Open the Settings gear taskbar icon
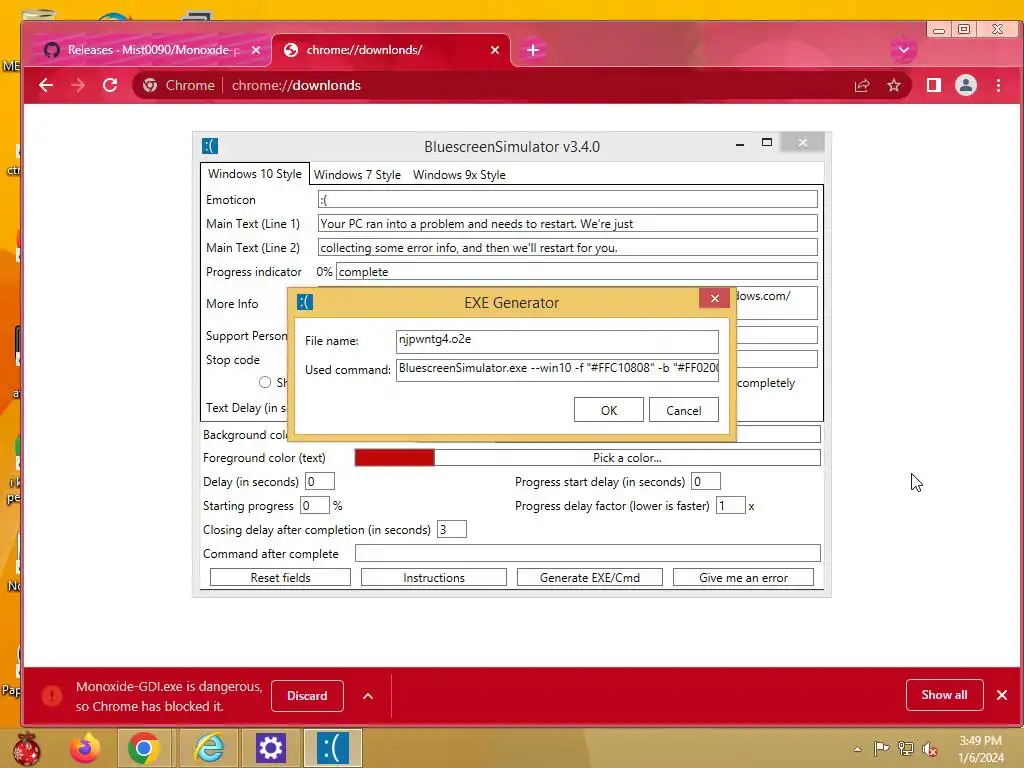Image resolution: width=1024 pixels, height=768 pixels. (x=270, y=748)
